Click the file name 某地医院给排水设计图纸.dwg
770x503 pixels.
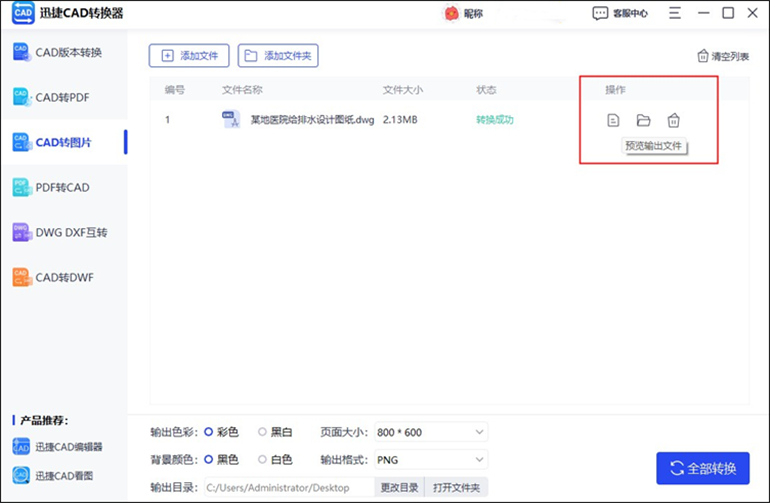[x=312, y=119]
